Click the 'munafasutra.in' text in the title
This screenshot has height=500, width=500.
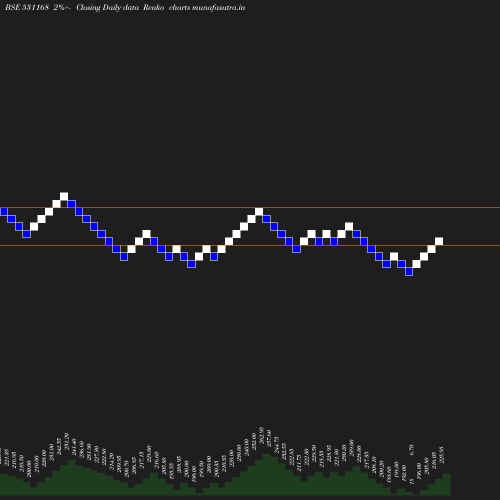click(x=219, y=7)
